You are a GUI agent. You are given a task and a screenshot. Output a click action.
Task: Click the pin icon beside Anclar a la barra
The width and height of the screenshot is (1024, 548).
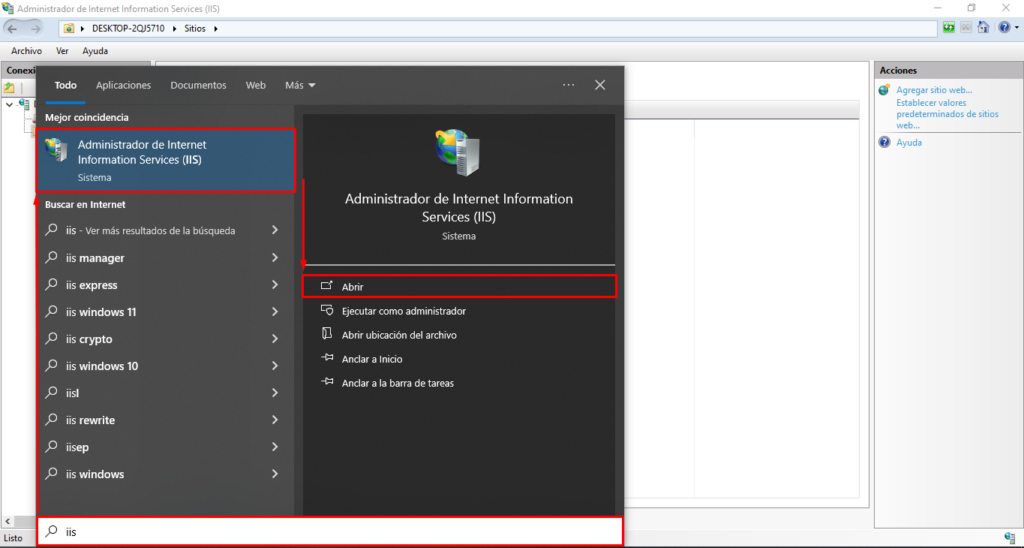coord(327,382)
